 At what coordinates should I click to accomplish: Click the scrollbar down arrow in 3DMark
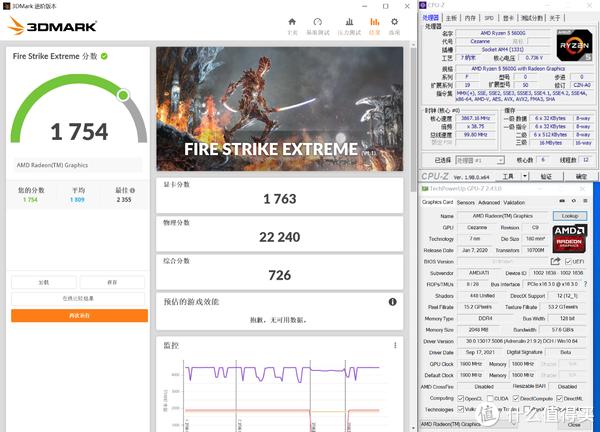point(413,428)
